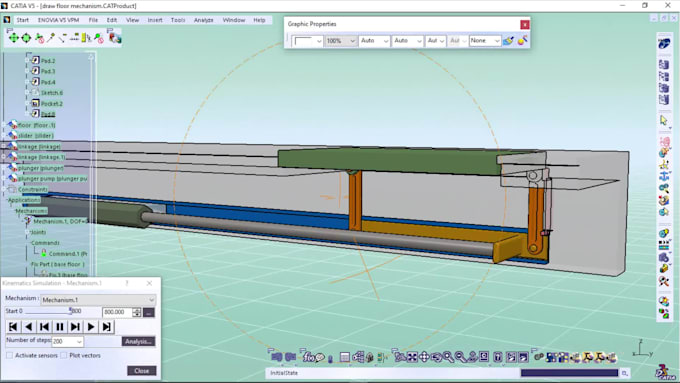Click the Zoom Out magnifier icon

click(460, 357)
